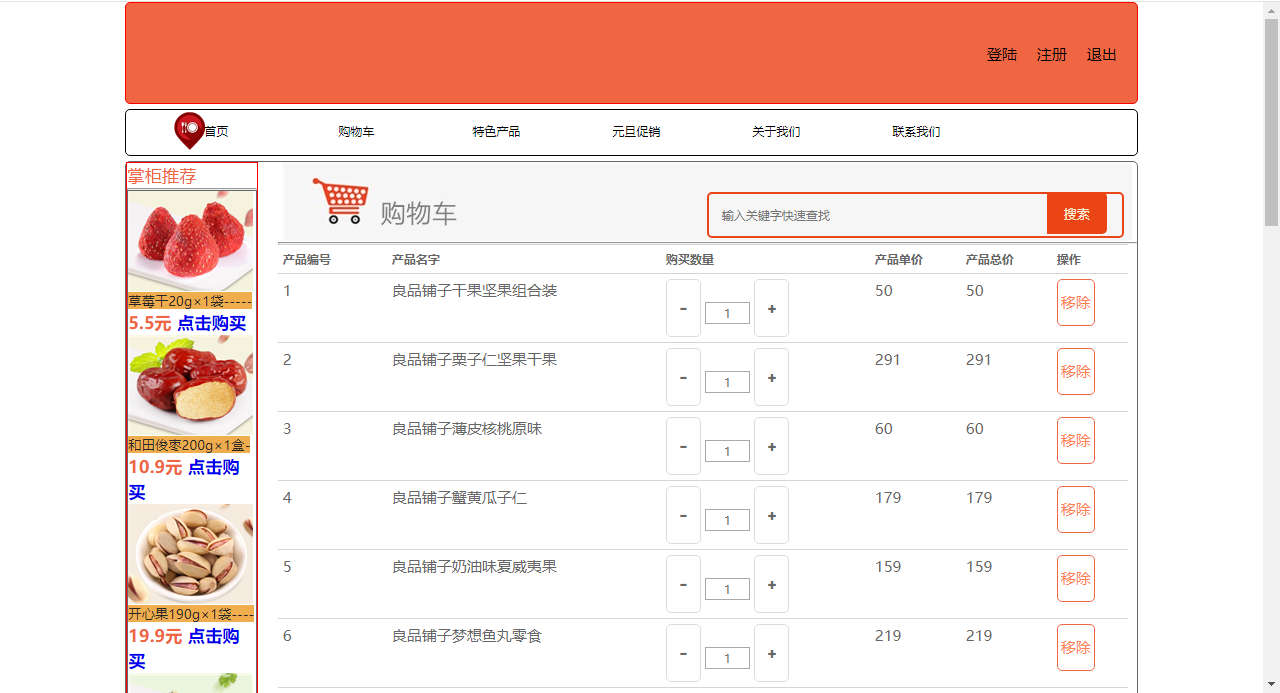Screen dimensions: 1280x693
Task: Click the dried strawberry product thumbnail
Action: [191, 241]
